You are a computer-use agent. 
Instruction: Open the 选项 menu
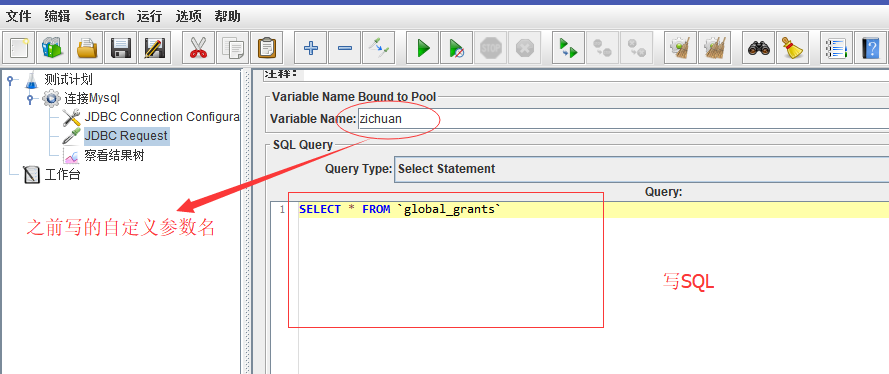click(x=188, y=16)
